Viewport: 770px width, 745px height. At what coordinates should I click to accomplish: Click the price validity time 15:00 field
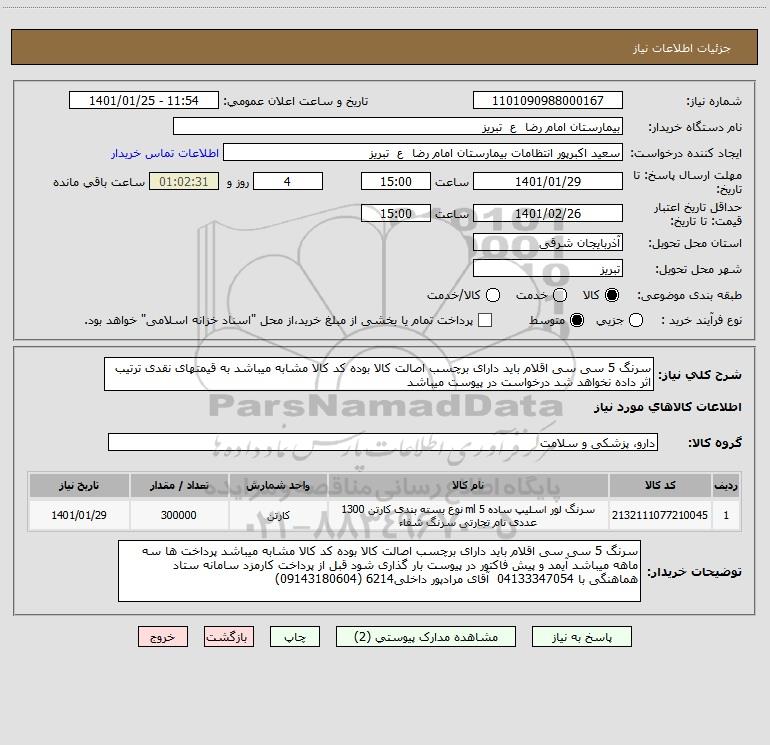pyautogui.click(x=396, y=213)
